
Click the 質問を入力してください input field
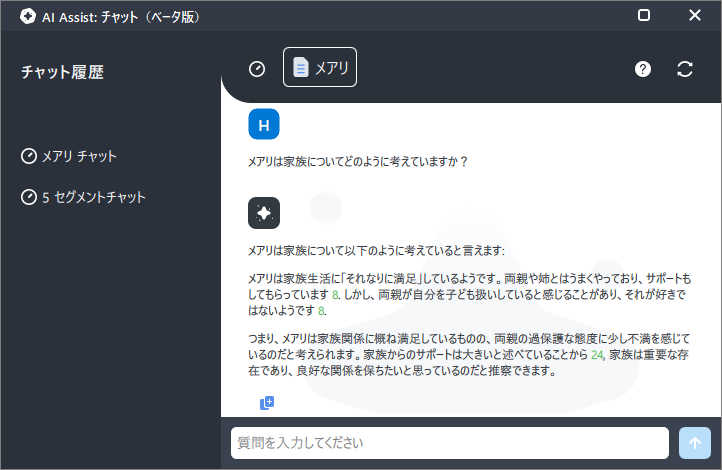pyautogui.click(x=450, y=443)
